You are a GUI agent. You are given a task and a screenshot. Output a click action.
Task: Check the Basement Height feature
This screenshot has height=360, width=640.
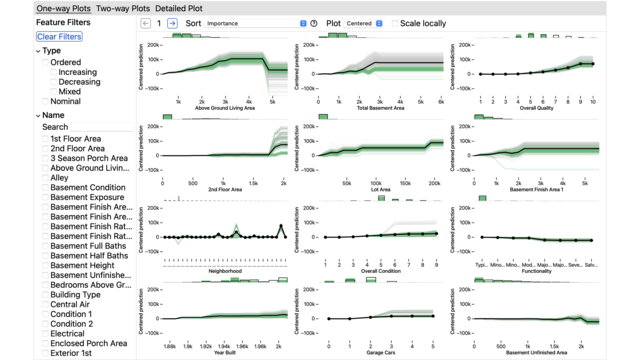45,266
